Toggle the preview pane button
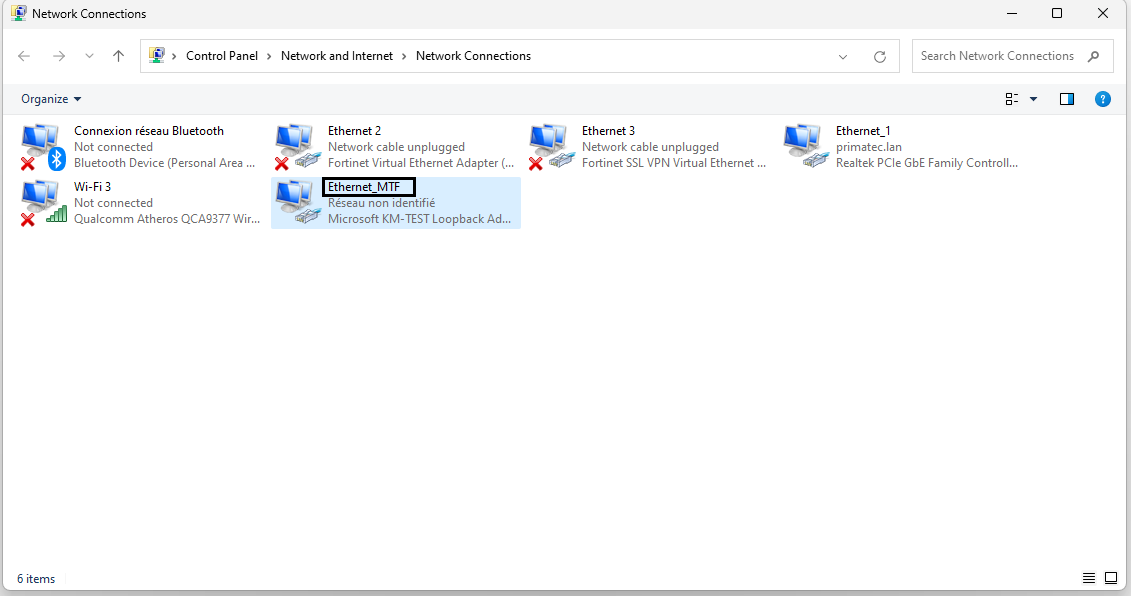1131x596 pixels. click(x=1067, y=99)
